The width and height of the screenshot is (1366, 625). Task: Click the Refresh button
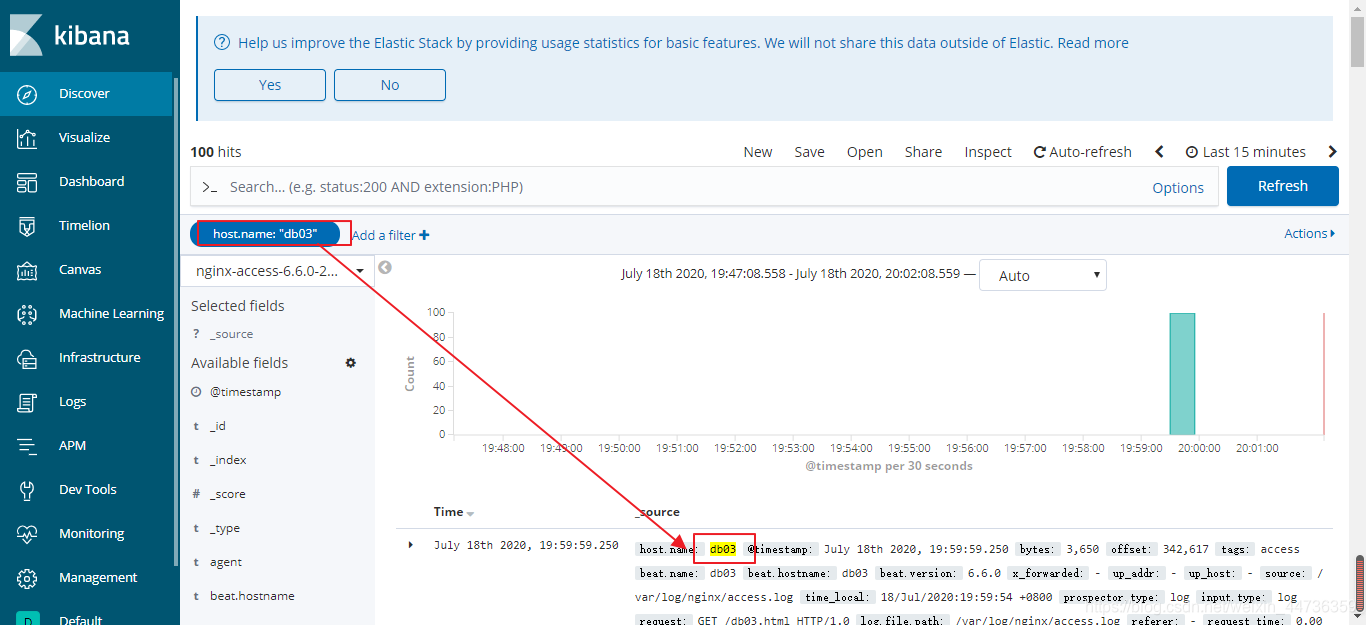pos(1283,186)
